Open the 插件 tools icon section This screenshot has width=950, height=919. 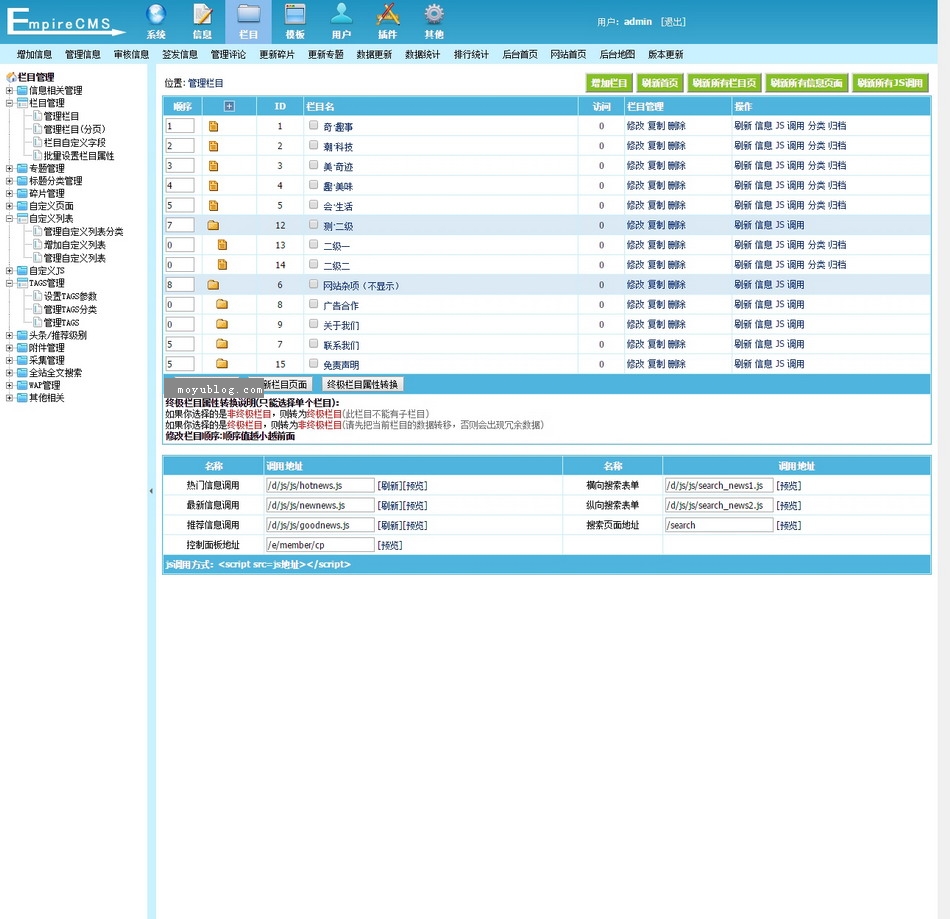point(388,21)
